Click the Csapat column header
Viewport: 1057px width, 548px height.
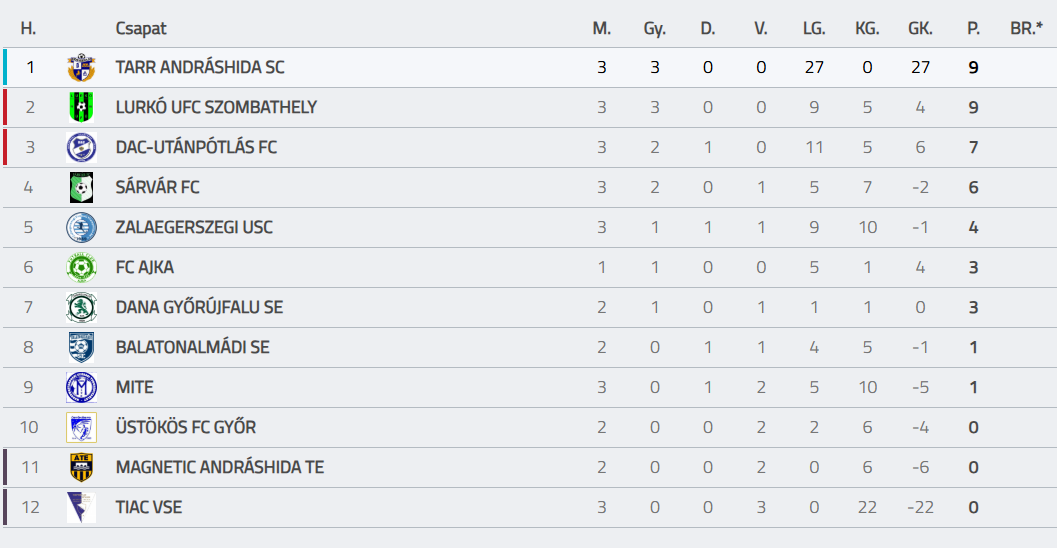(x=141, y=28)
